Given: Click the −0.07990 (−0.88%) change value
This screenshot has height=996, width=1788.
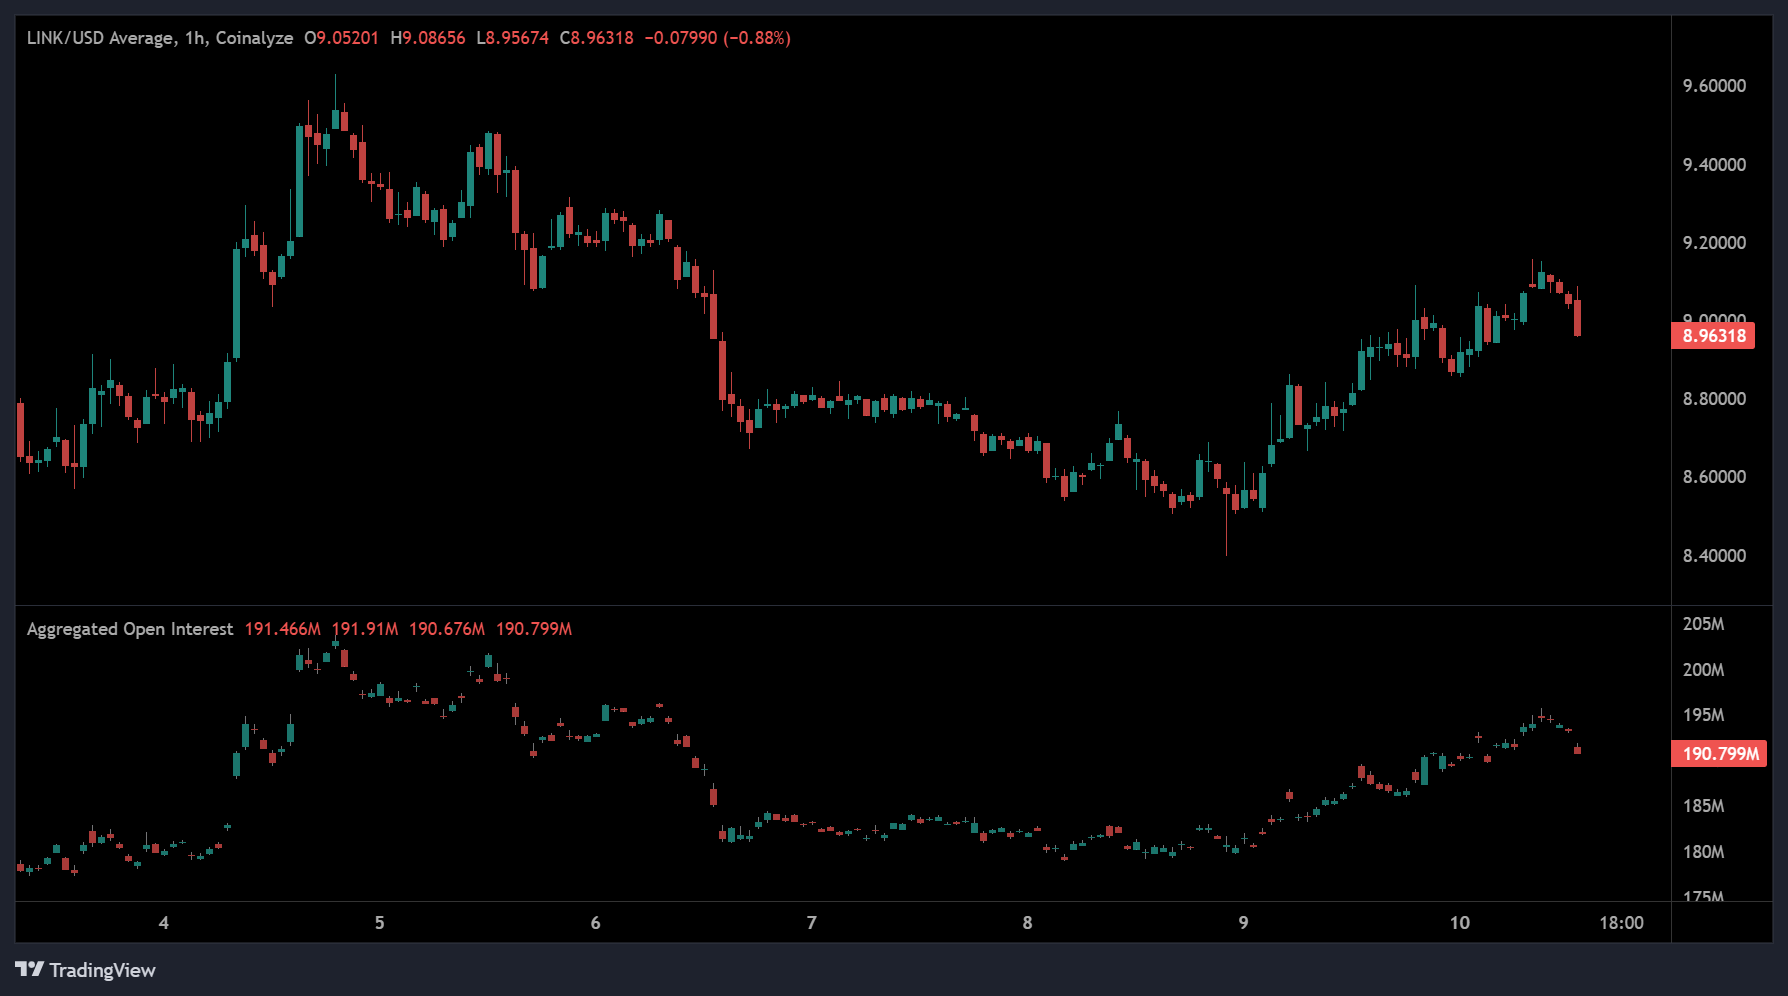Looking at the screenshot, I should [717, 38].
